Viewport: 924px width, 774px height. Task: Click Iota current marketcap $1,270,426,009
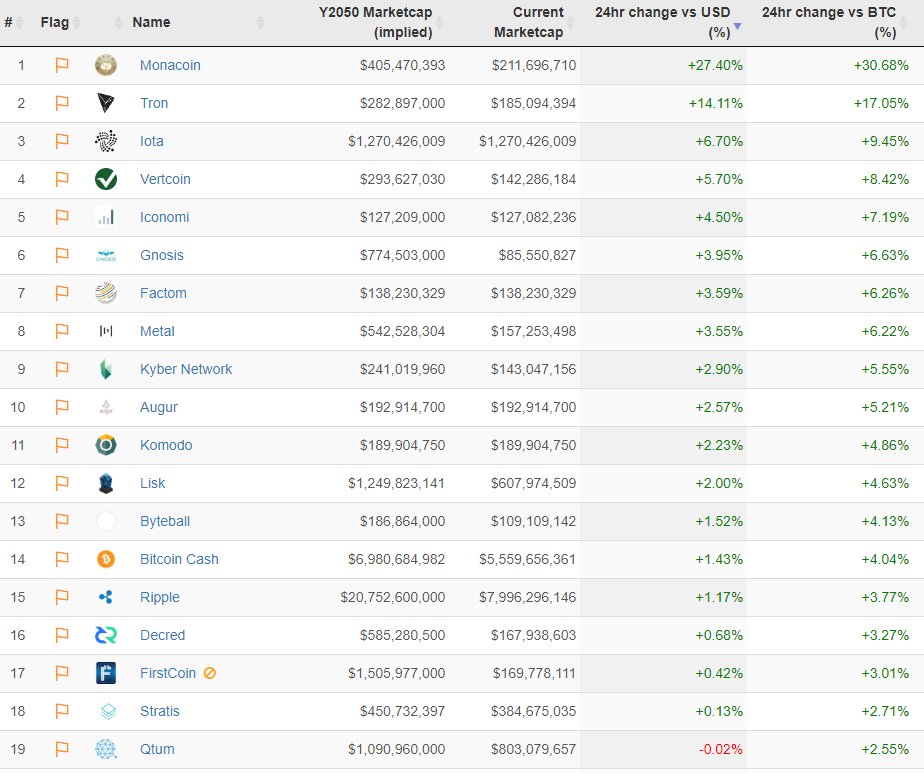click(x=527, y=141)
